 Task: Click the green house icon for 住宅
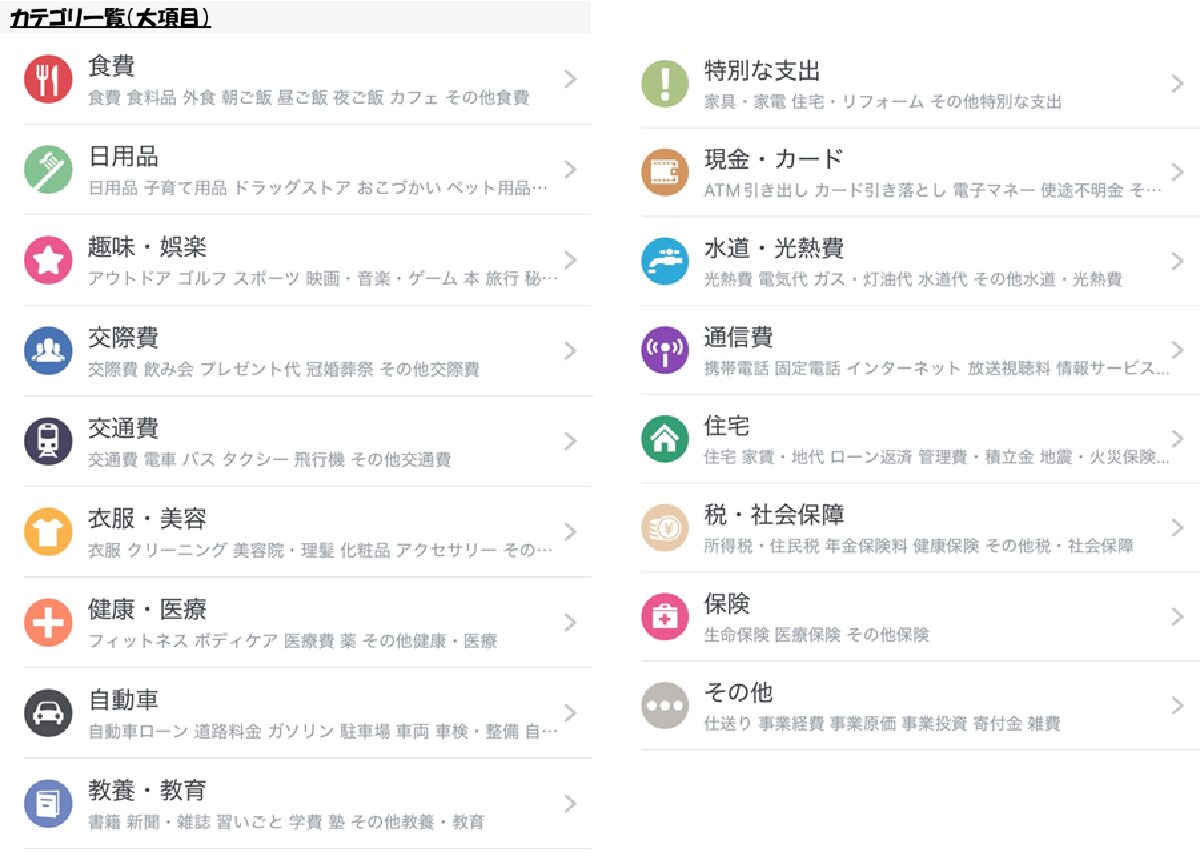coord(665,439)
